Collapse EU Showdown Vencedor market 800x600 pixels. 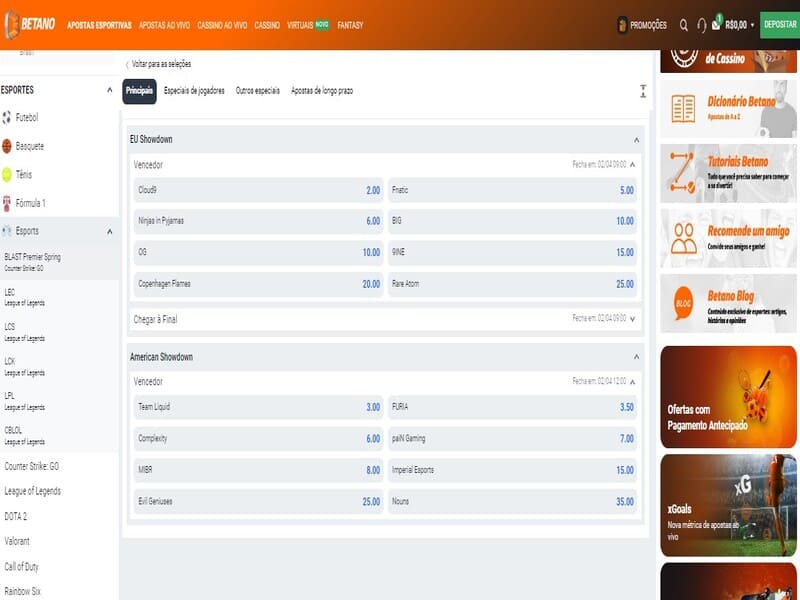(x=633, y=164)
